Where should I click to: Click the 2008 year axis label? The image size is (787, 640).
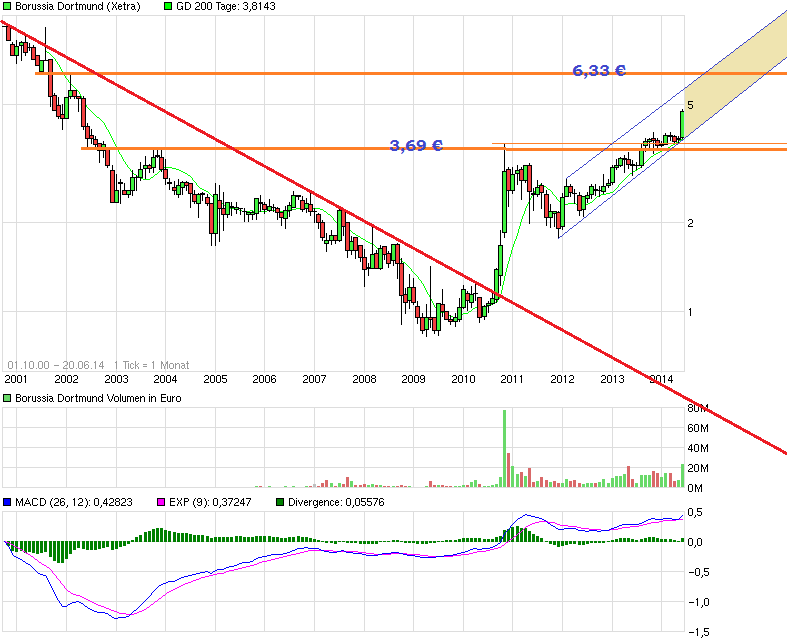coord(364,379)
